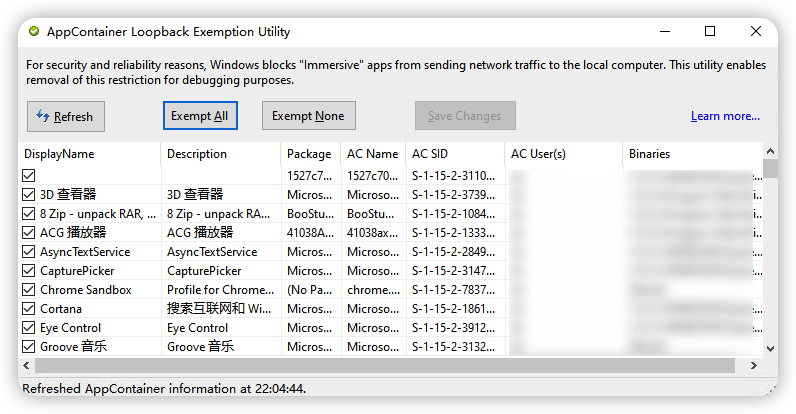Click the Exempt None button
Screen dimensions: 796x414
click(x=308, y=116)
